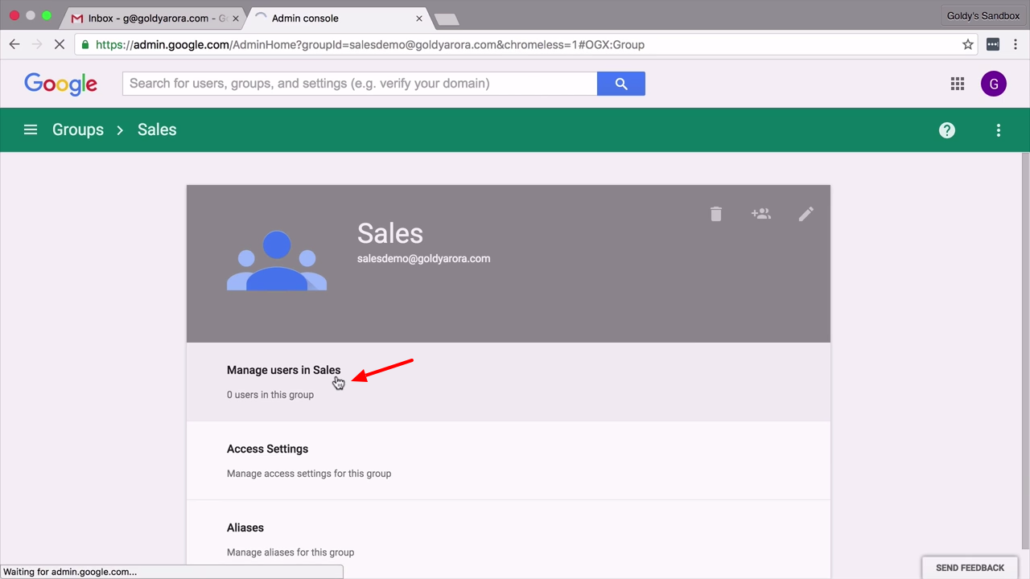Open the green bar's three-dot options menu

(x=998, y=130)
